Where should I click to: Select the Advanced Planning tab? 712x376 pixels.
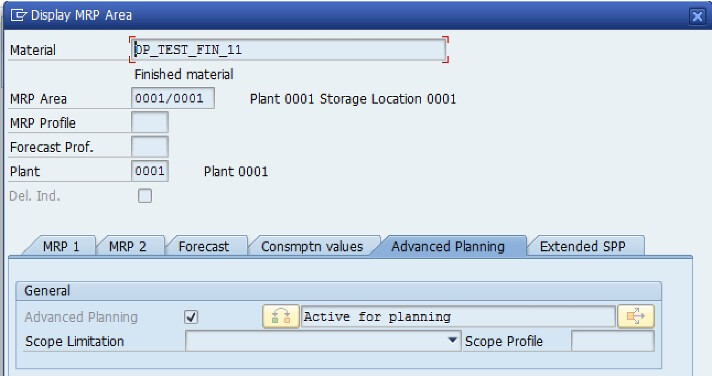pyautogui.click(x=448, y=246)
